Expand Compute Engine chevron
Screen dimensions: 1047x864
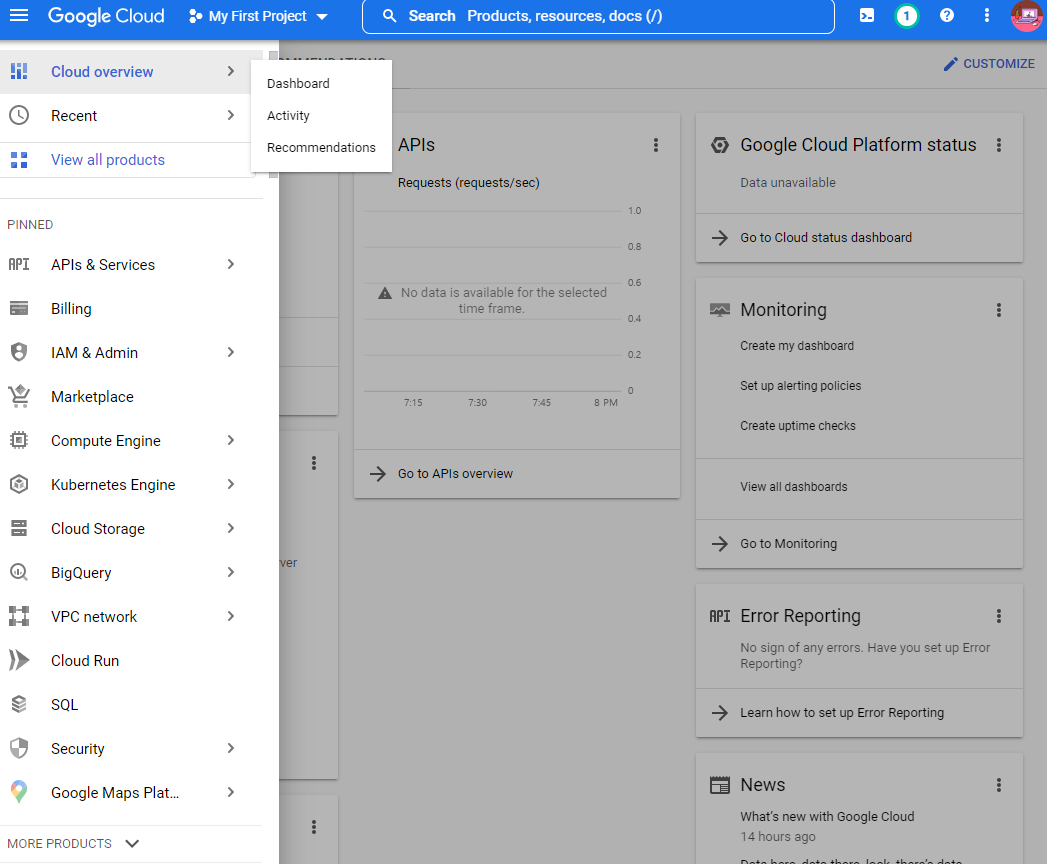[231, 440]
